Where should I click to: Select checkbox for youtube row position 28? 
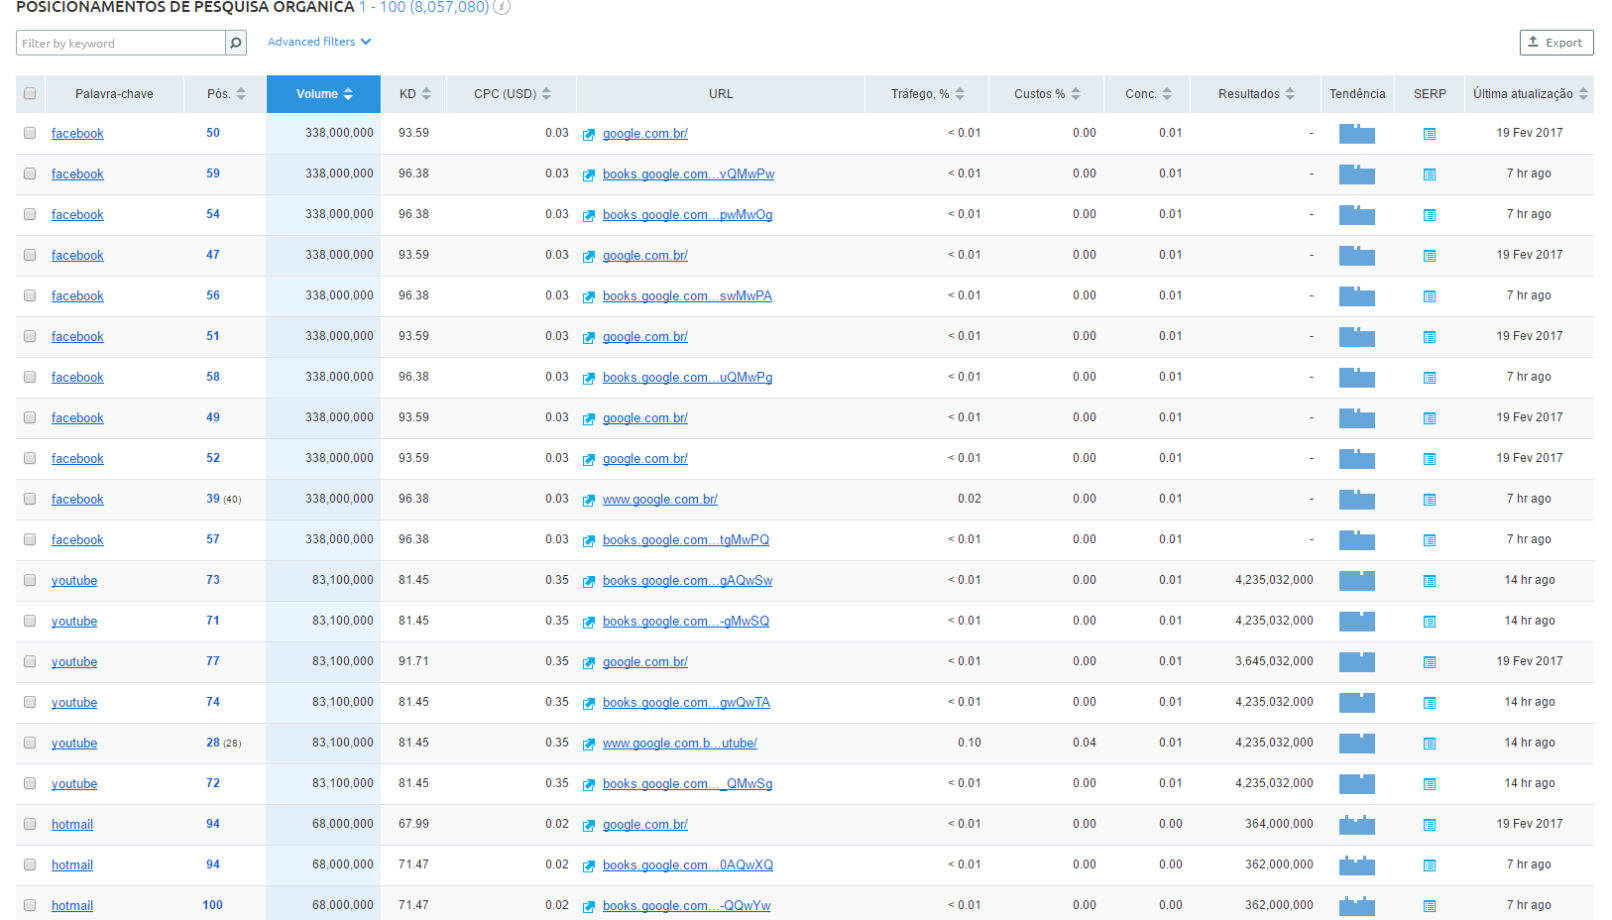click(x=30, y=743)
